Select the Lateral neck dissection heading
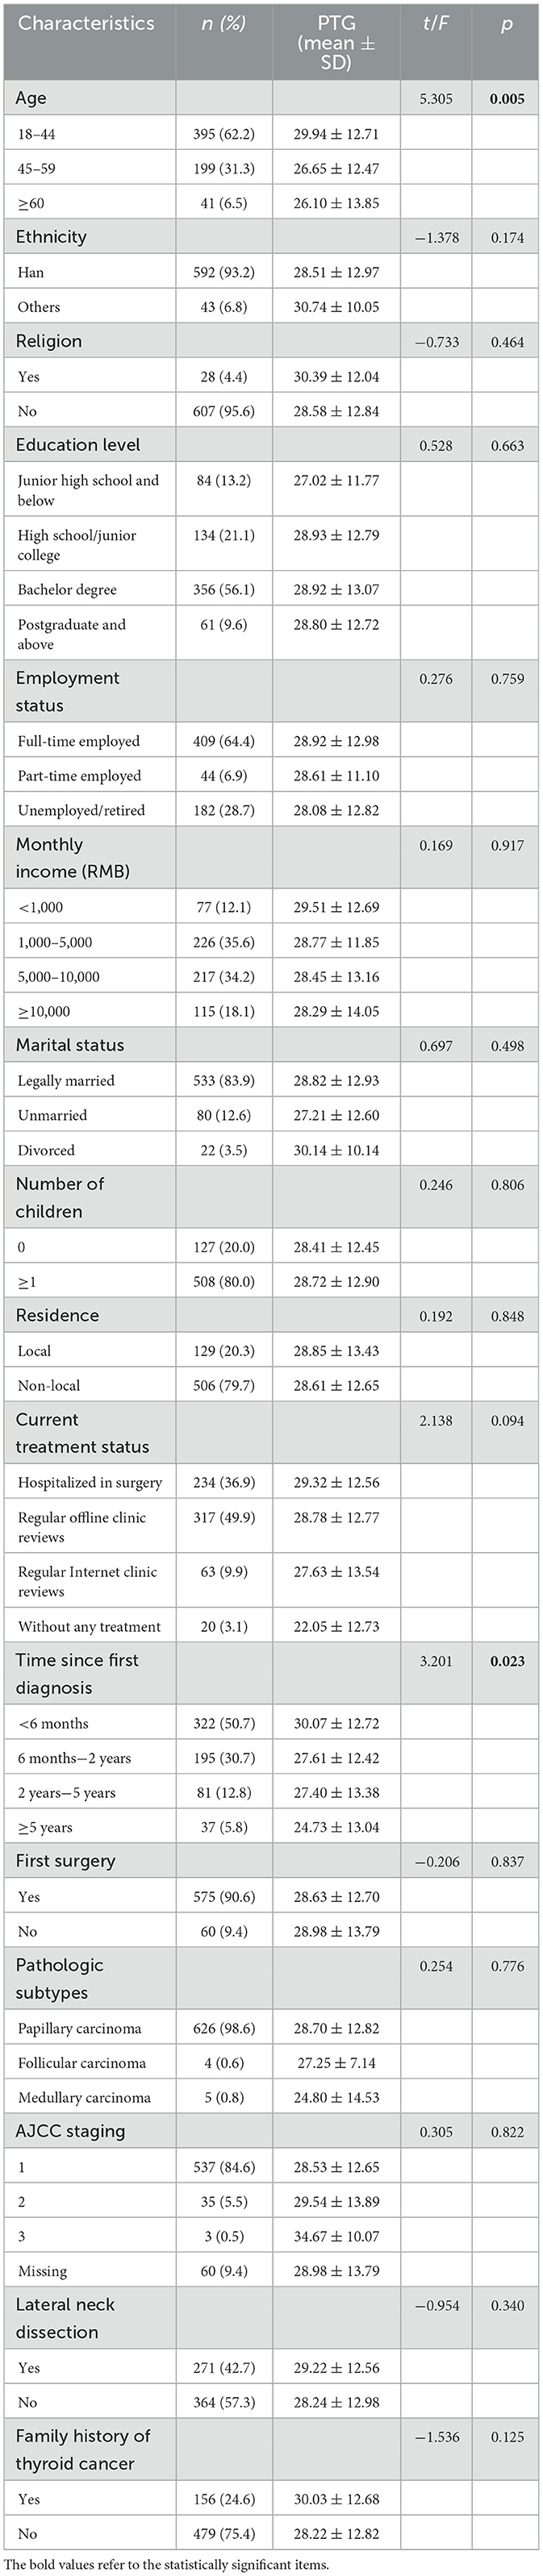543x2576 pixels. pyautogui.click(x=65, y=2317)
